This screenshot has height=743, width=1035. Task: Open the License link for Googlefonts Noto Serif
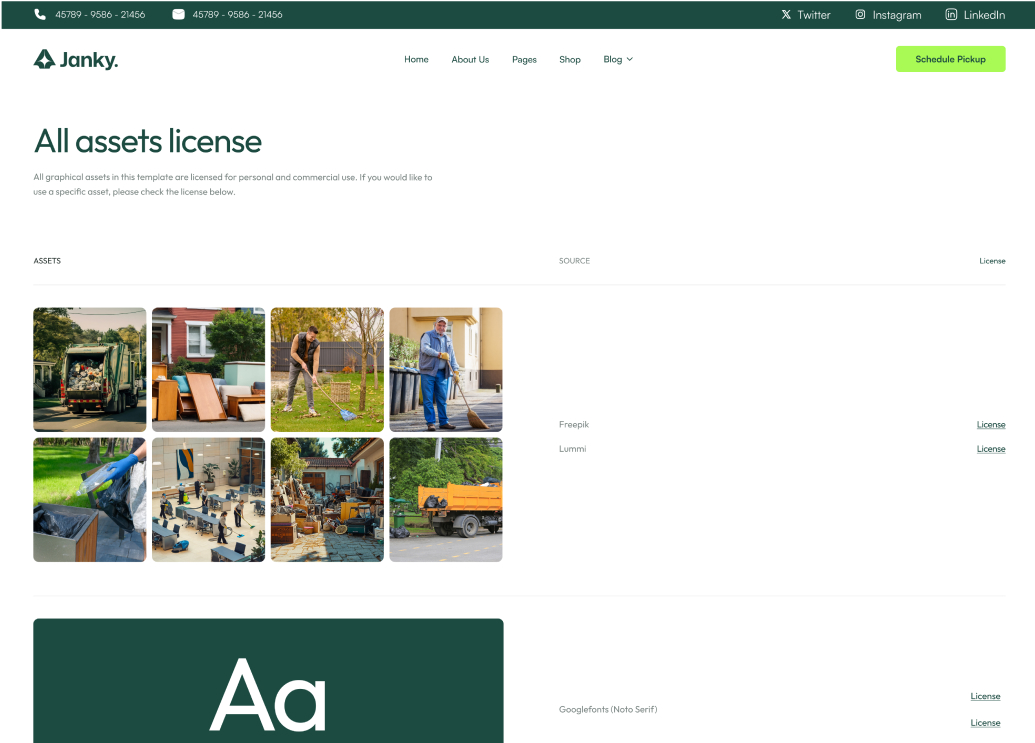(984, 696)
